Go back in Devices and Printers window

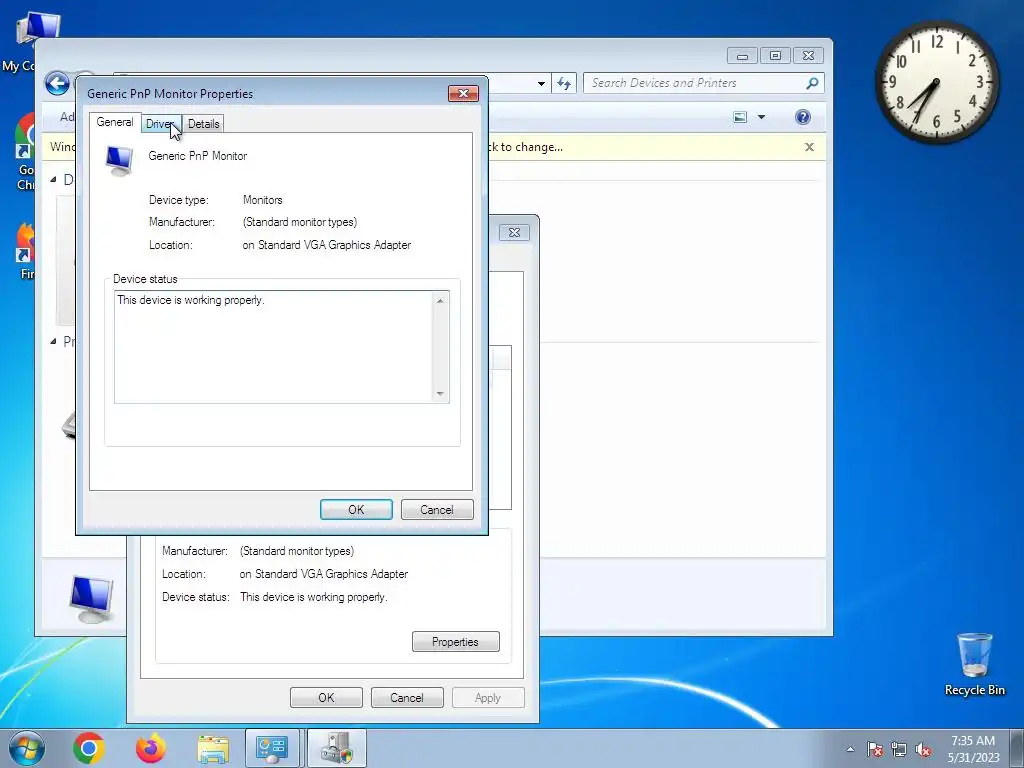(57, 84)
